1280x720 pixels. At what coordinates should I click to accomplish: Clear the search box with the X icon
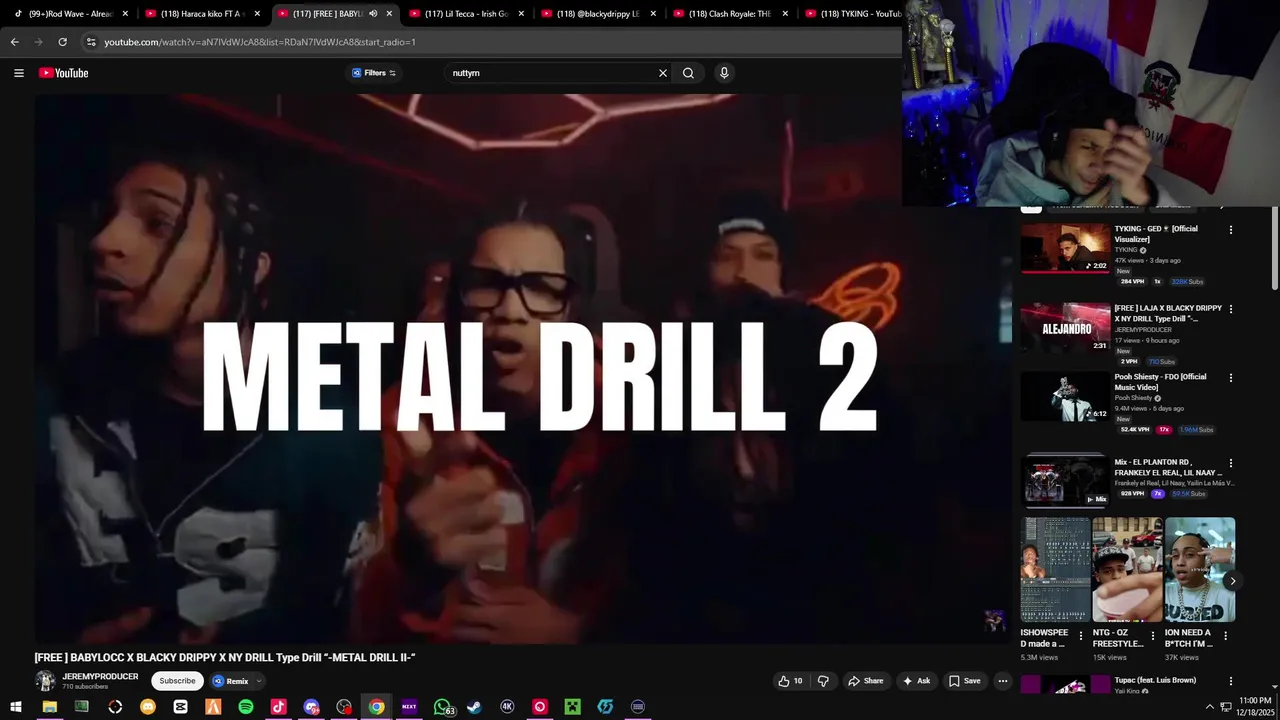pos(662,73)
